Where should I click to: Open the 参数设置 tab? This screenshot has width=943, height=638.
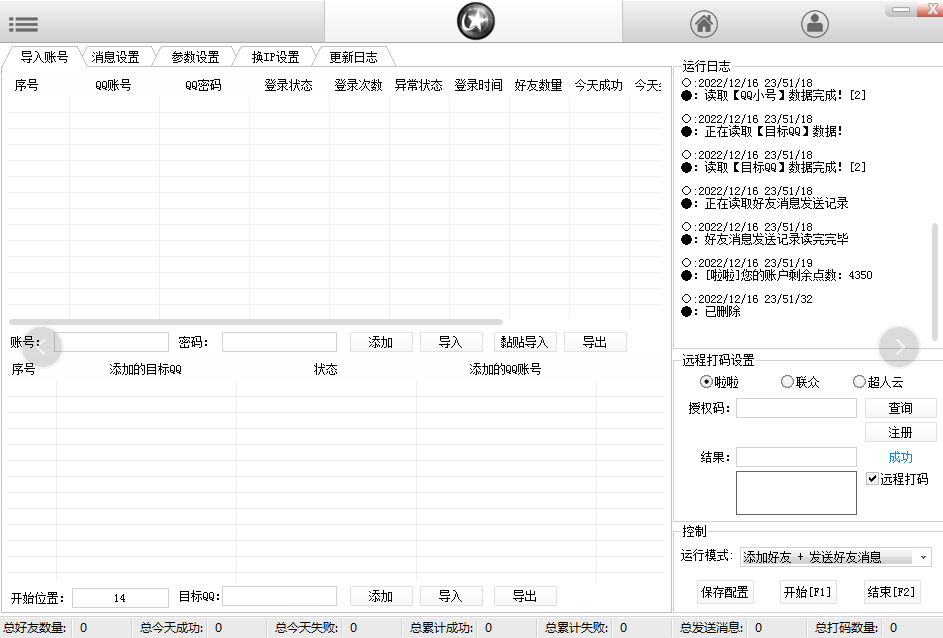point(195,57)
